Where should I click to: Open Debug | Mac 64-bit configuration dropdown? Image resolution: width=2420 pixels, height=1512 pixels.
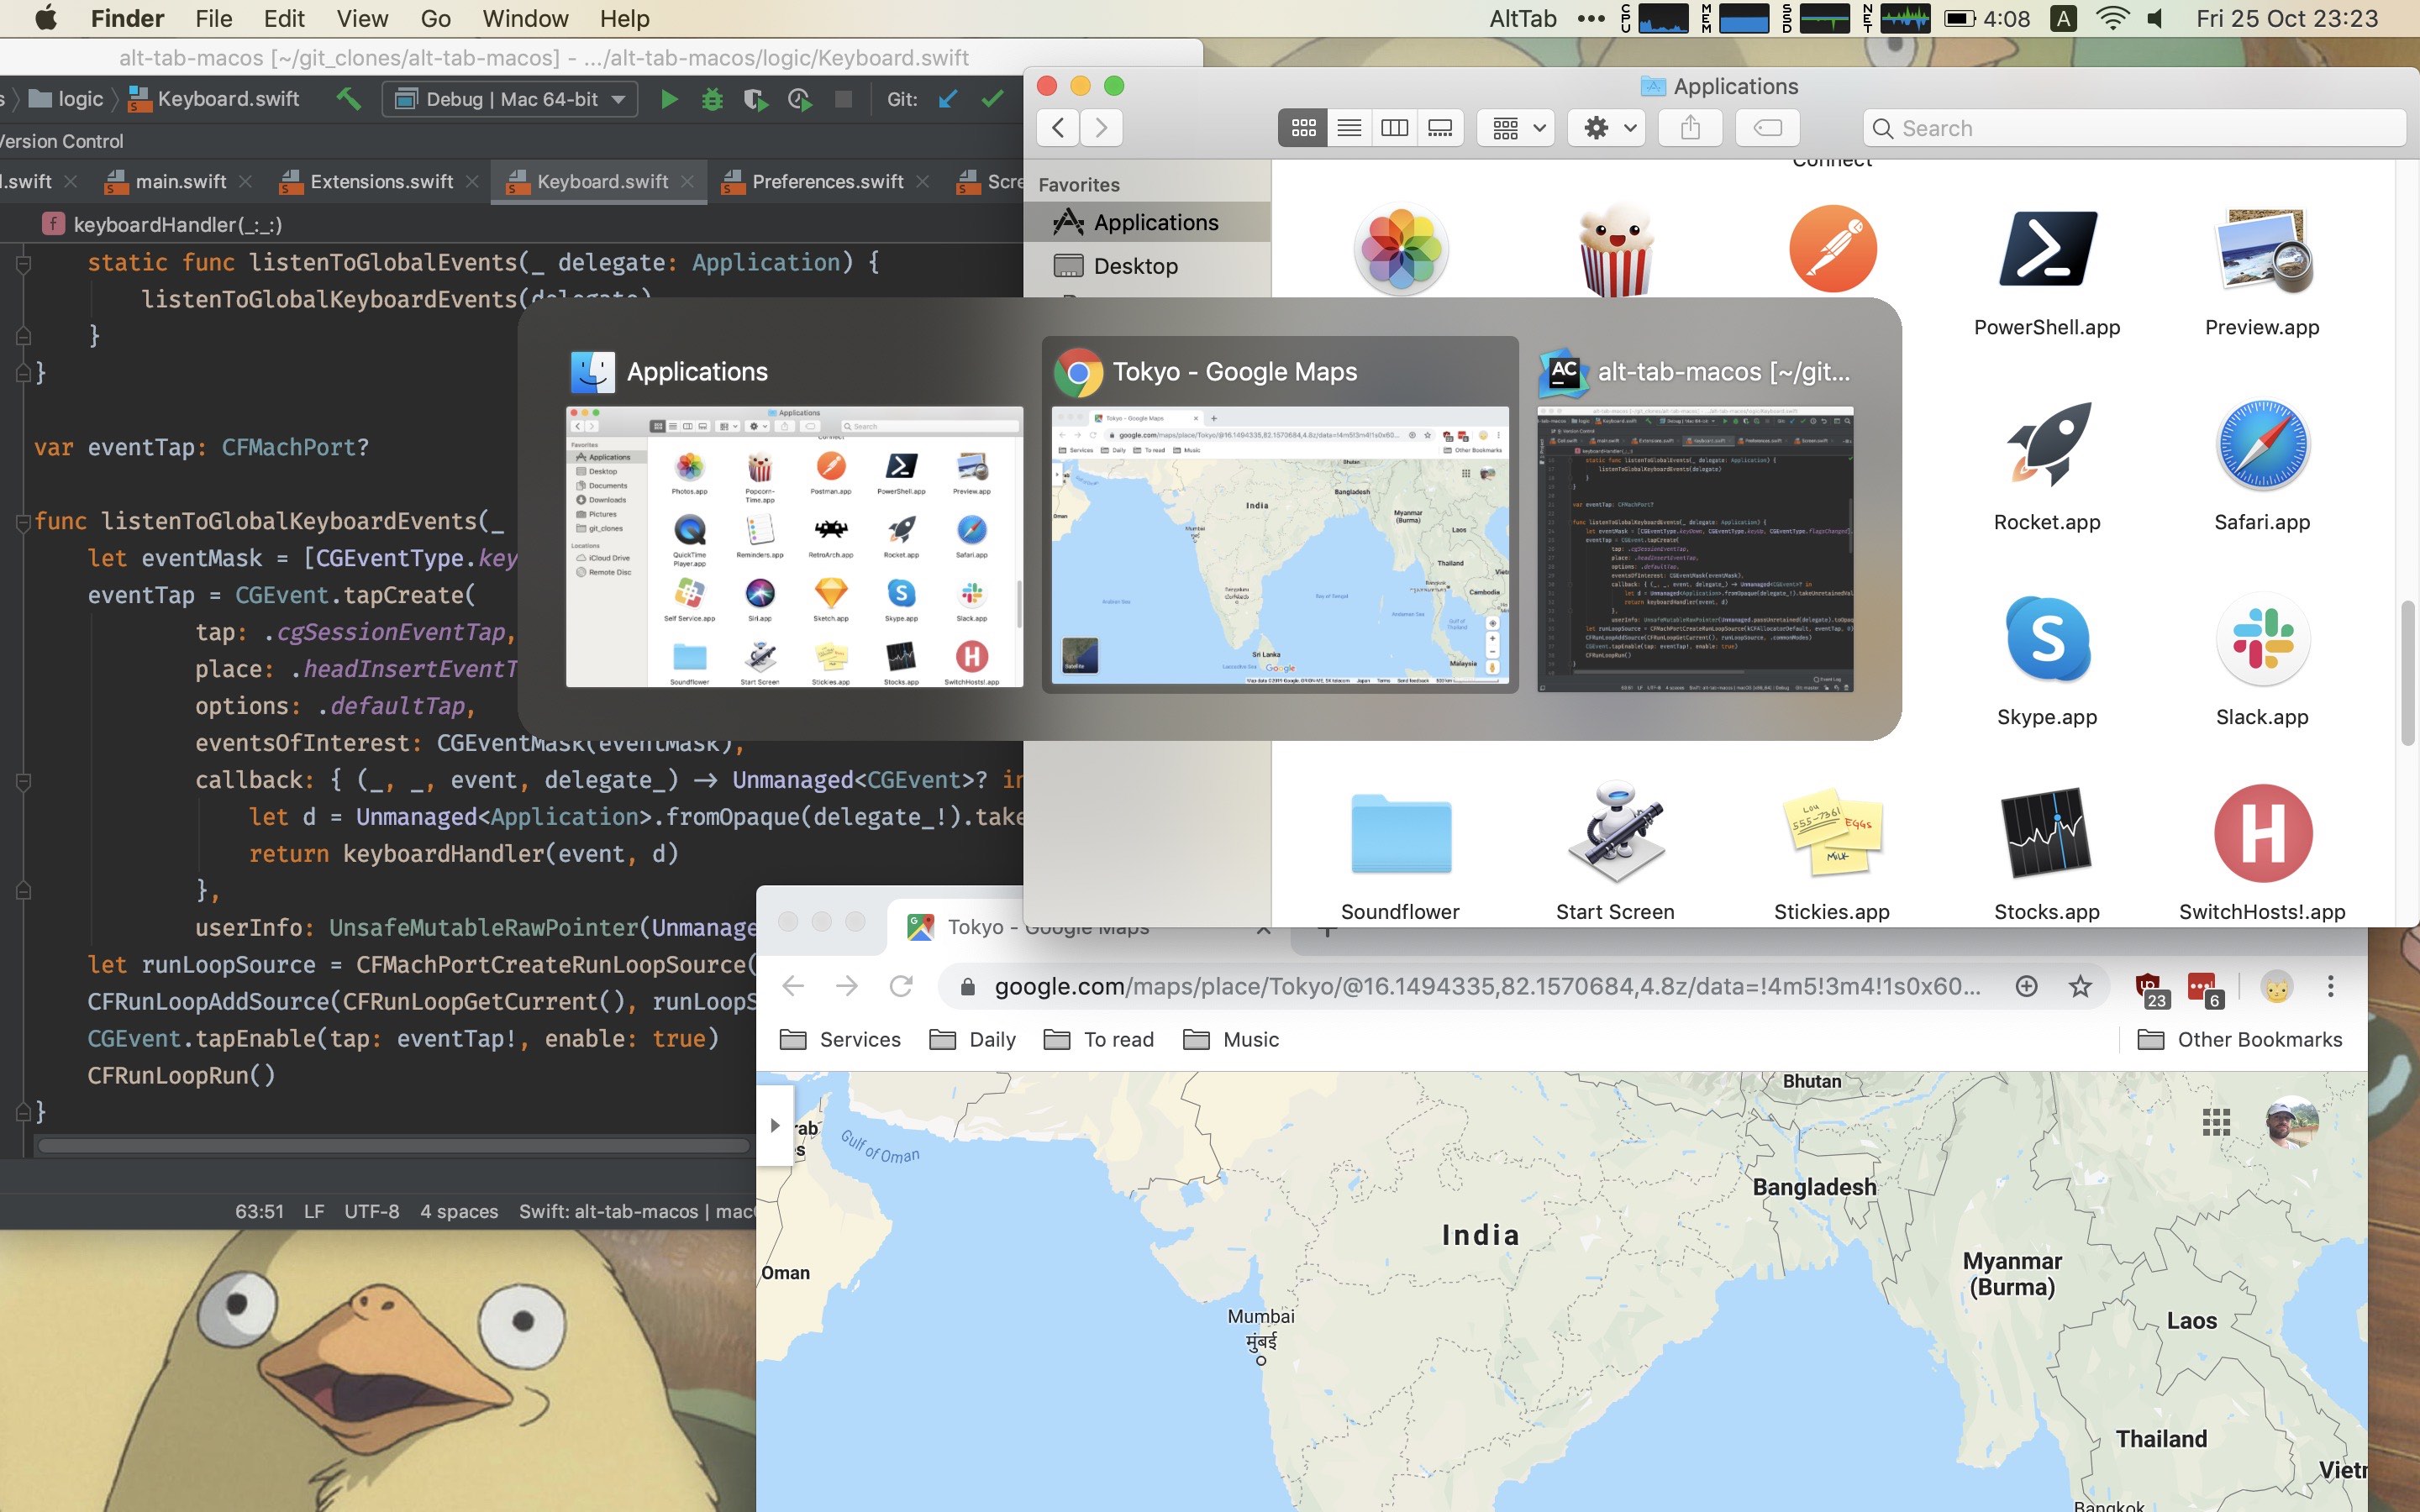click(510, 99)
